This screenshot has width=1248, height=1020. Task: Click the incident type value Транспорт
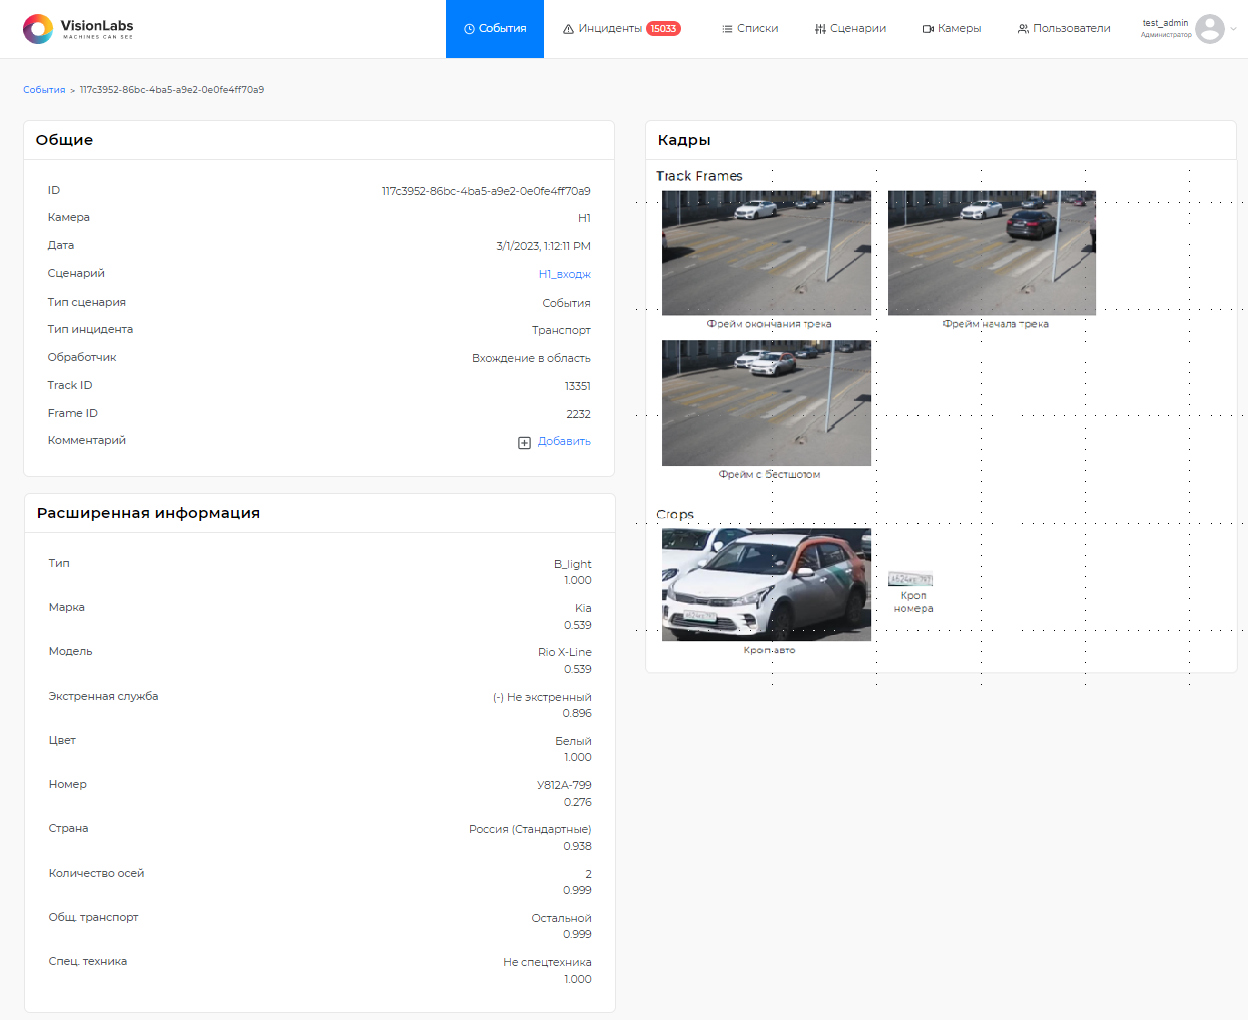[x=561, y=330]
